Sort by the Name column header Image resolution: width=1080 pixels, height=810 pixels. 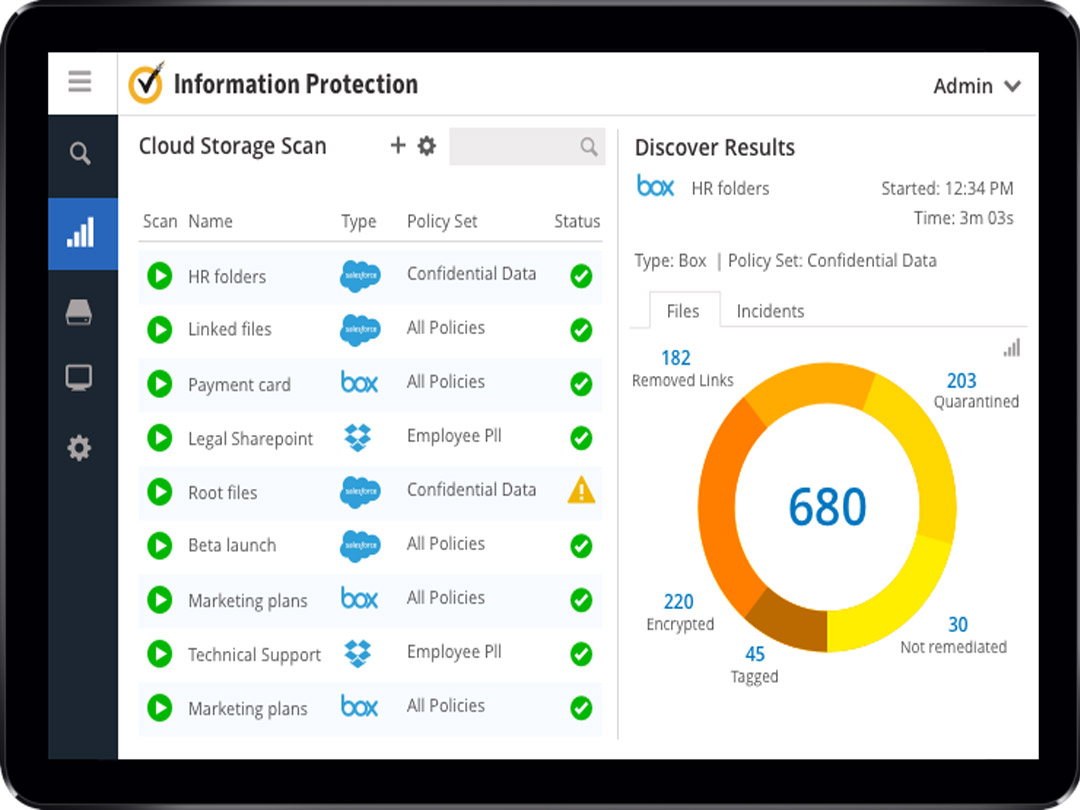coord(211,221)
